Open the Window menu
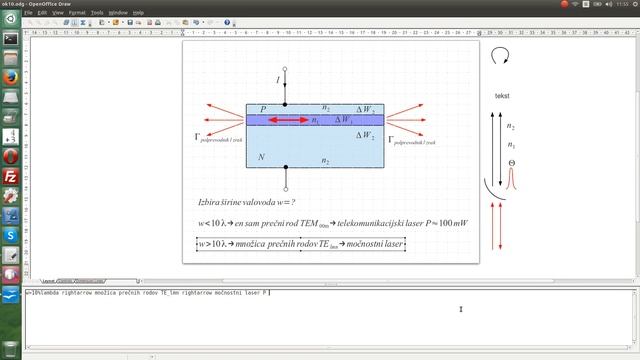The image size is (640, 360). pos(118,13)
